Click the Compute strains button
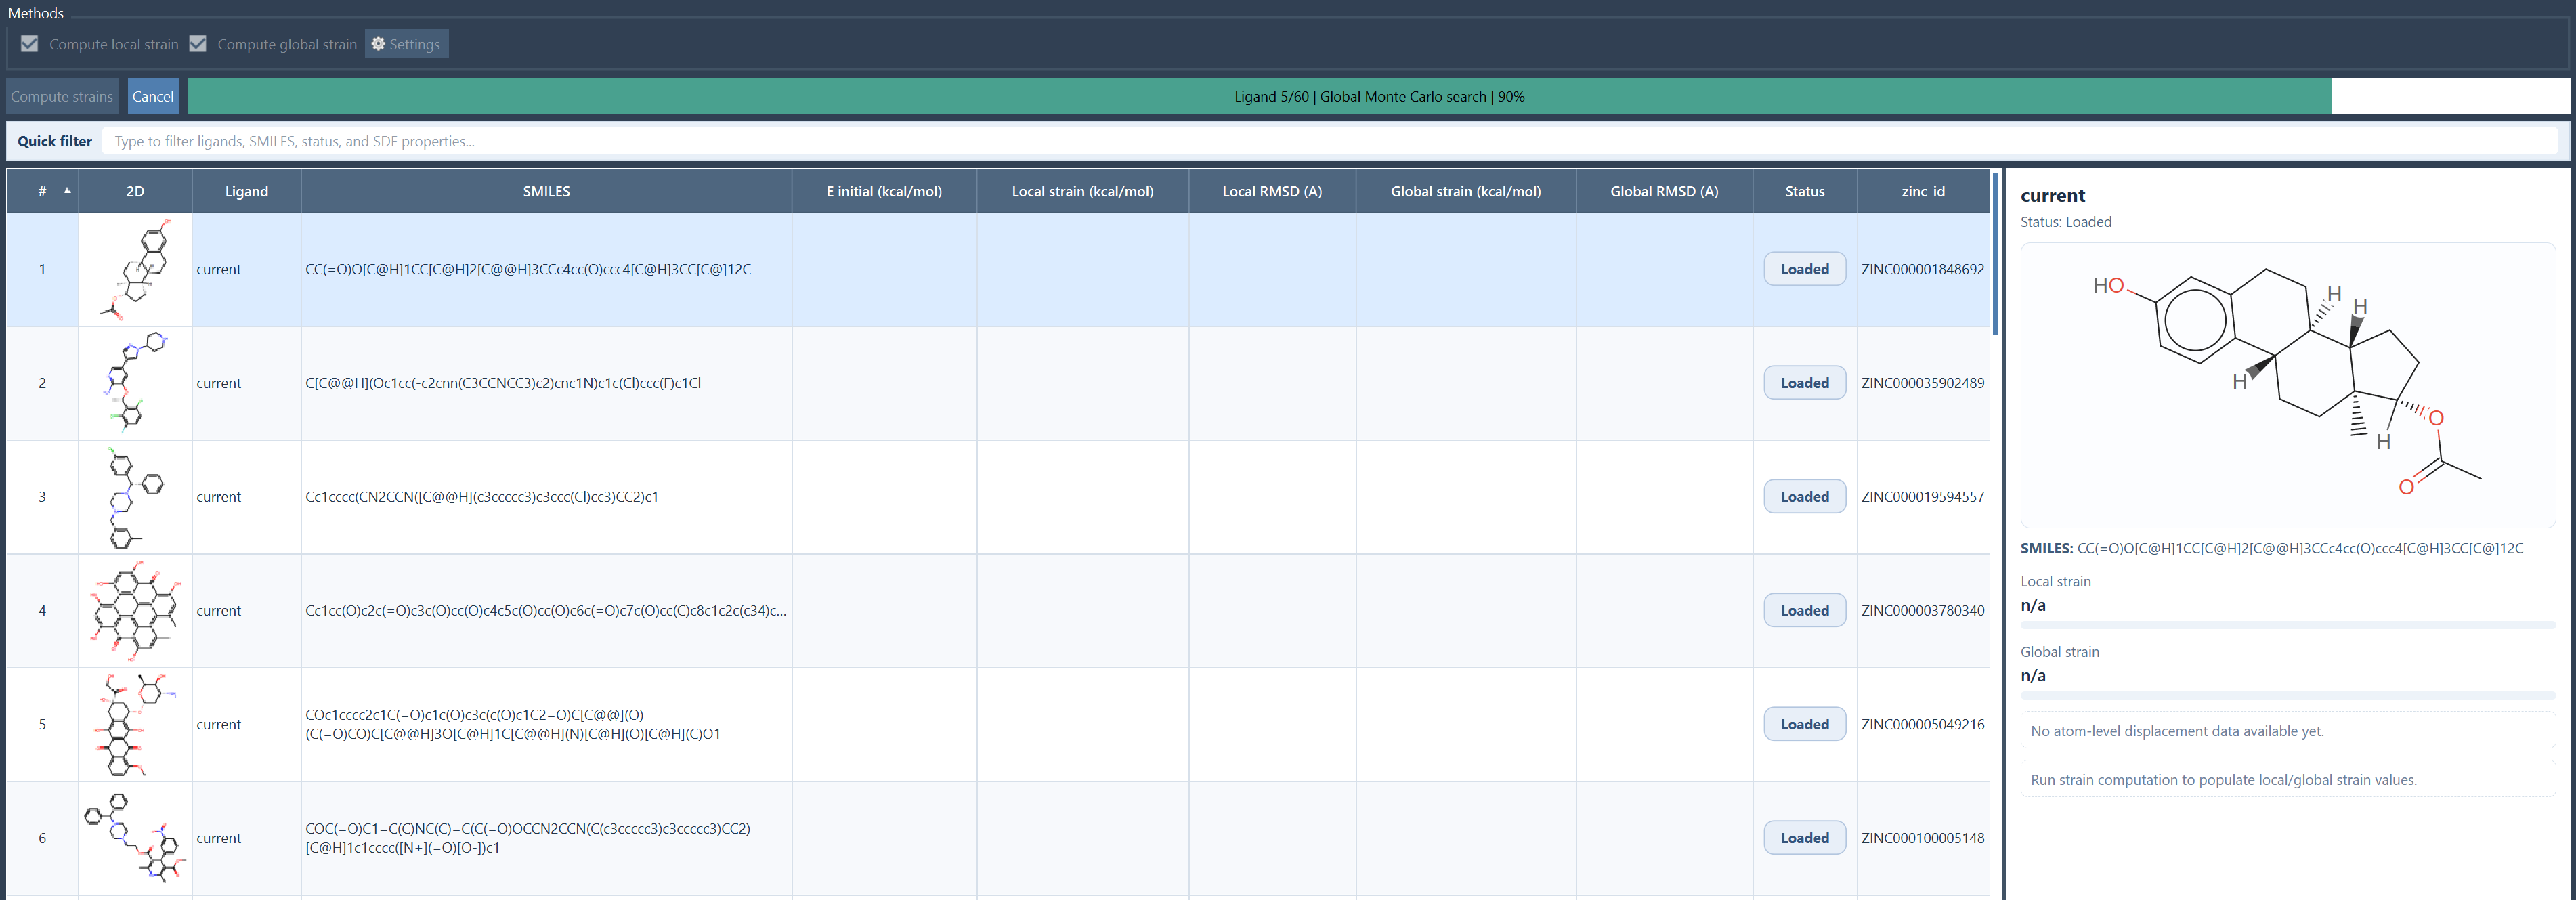Viewport: 2576px width, 900px height. click(62, 97)
